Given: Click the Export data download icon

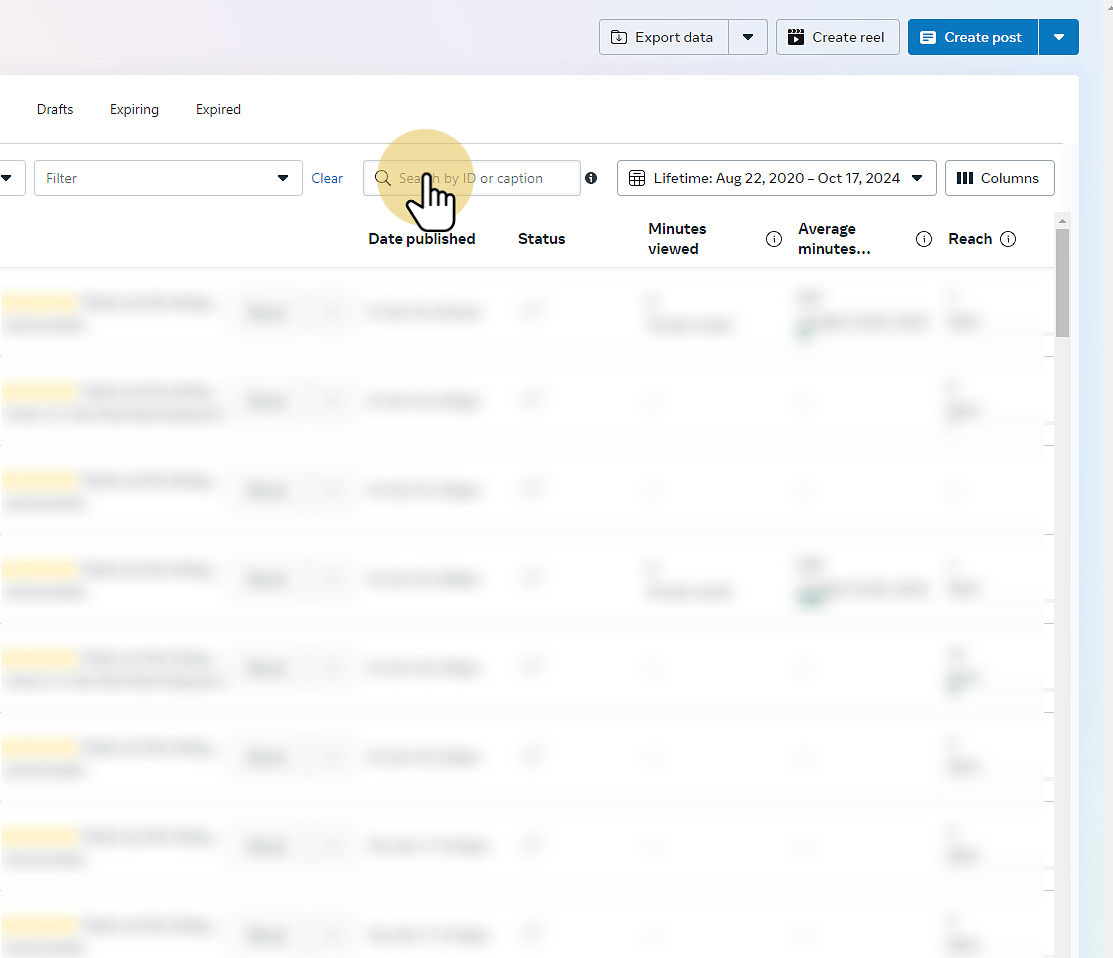Looking at the screenshot, I should tap(619, 37).
